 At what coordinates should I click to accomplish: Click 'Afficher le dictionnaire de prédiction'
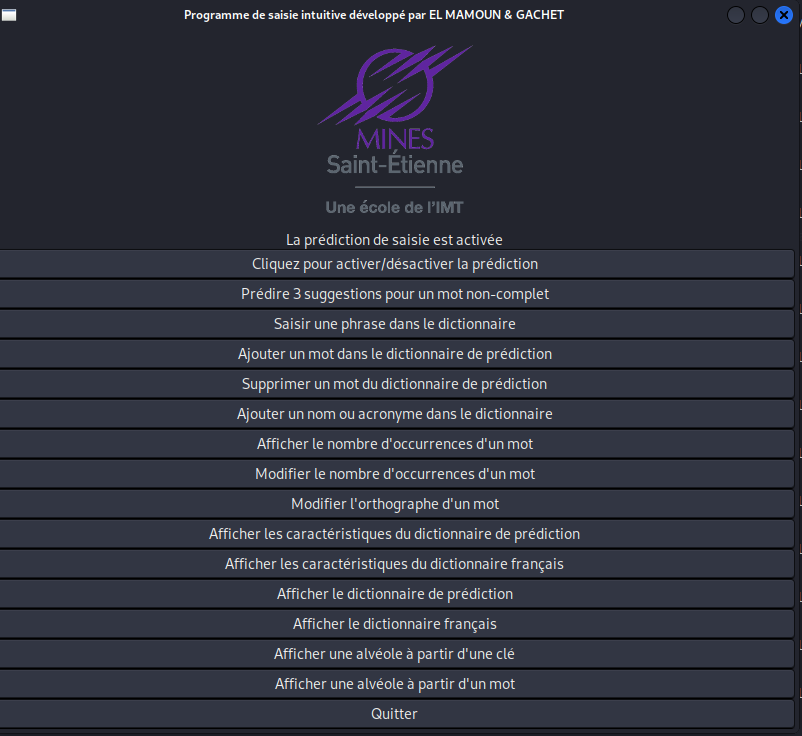tap(395, 594)
